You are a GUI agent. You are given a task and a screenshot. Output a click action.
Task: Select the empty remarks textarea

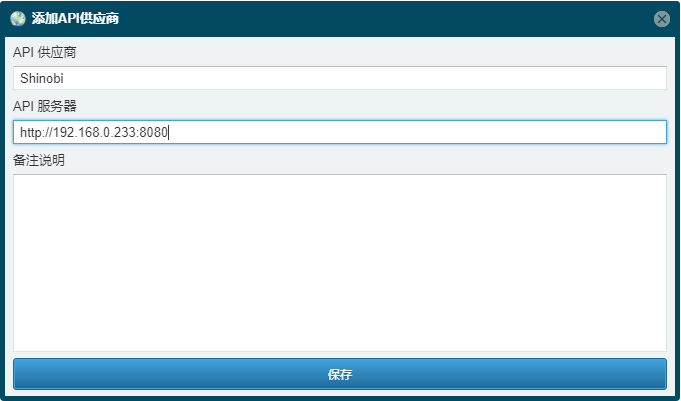(x=340, y=263)
